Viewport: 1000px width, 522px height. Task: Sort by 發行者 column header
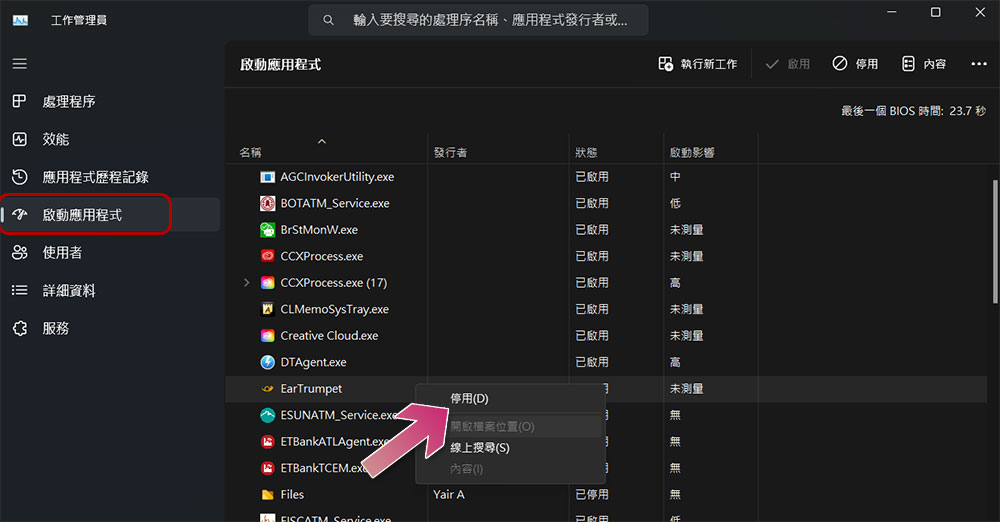[450, 153]
